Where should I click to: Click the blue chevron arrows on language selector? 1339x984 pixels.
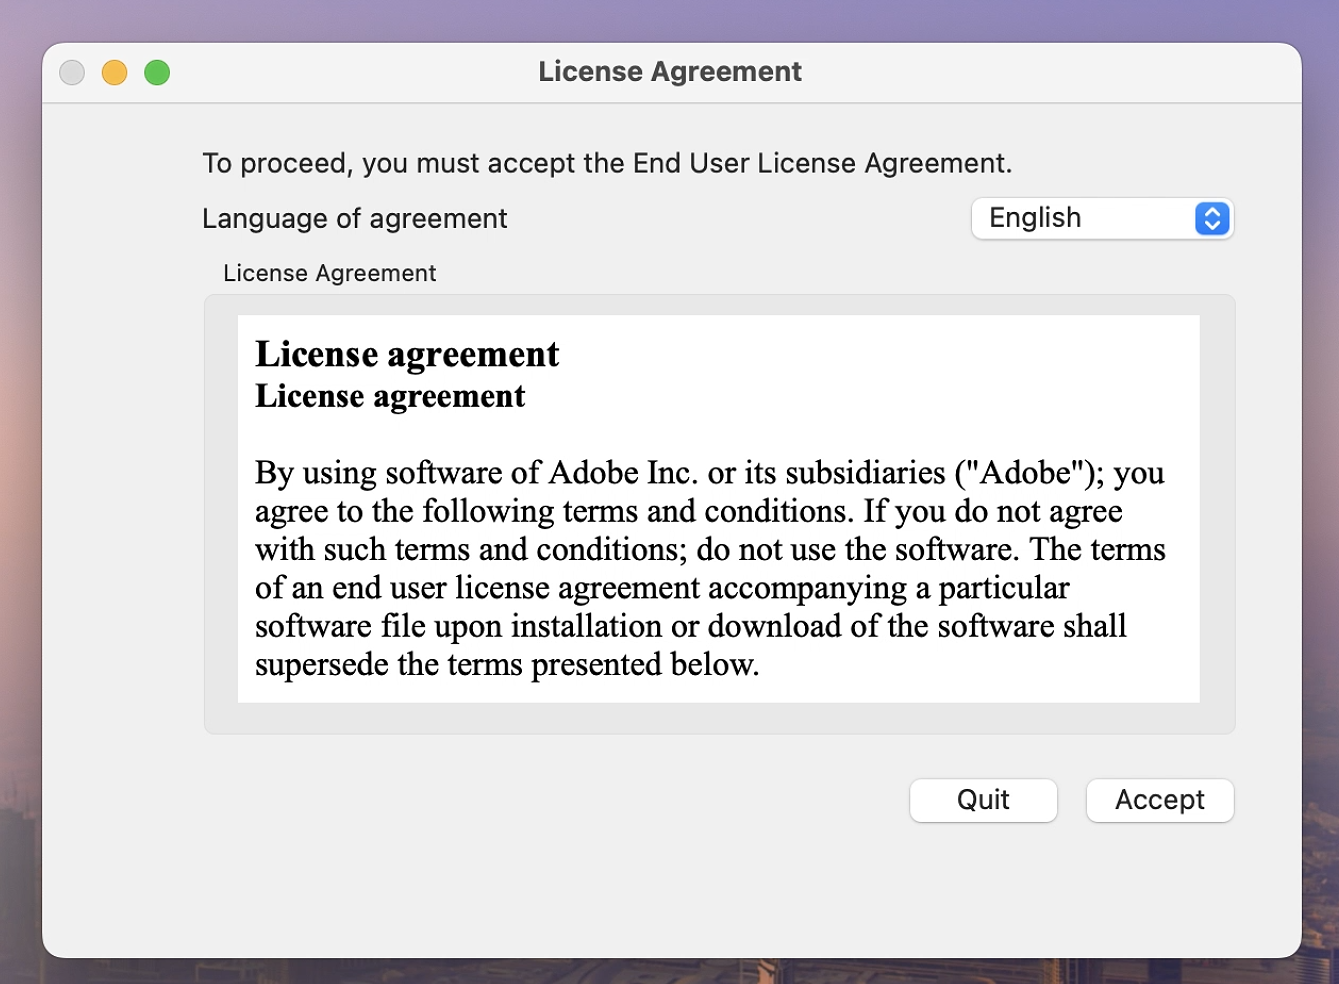coord(1211,218)
